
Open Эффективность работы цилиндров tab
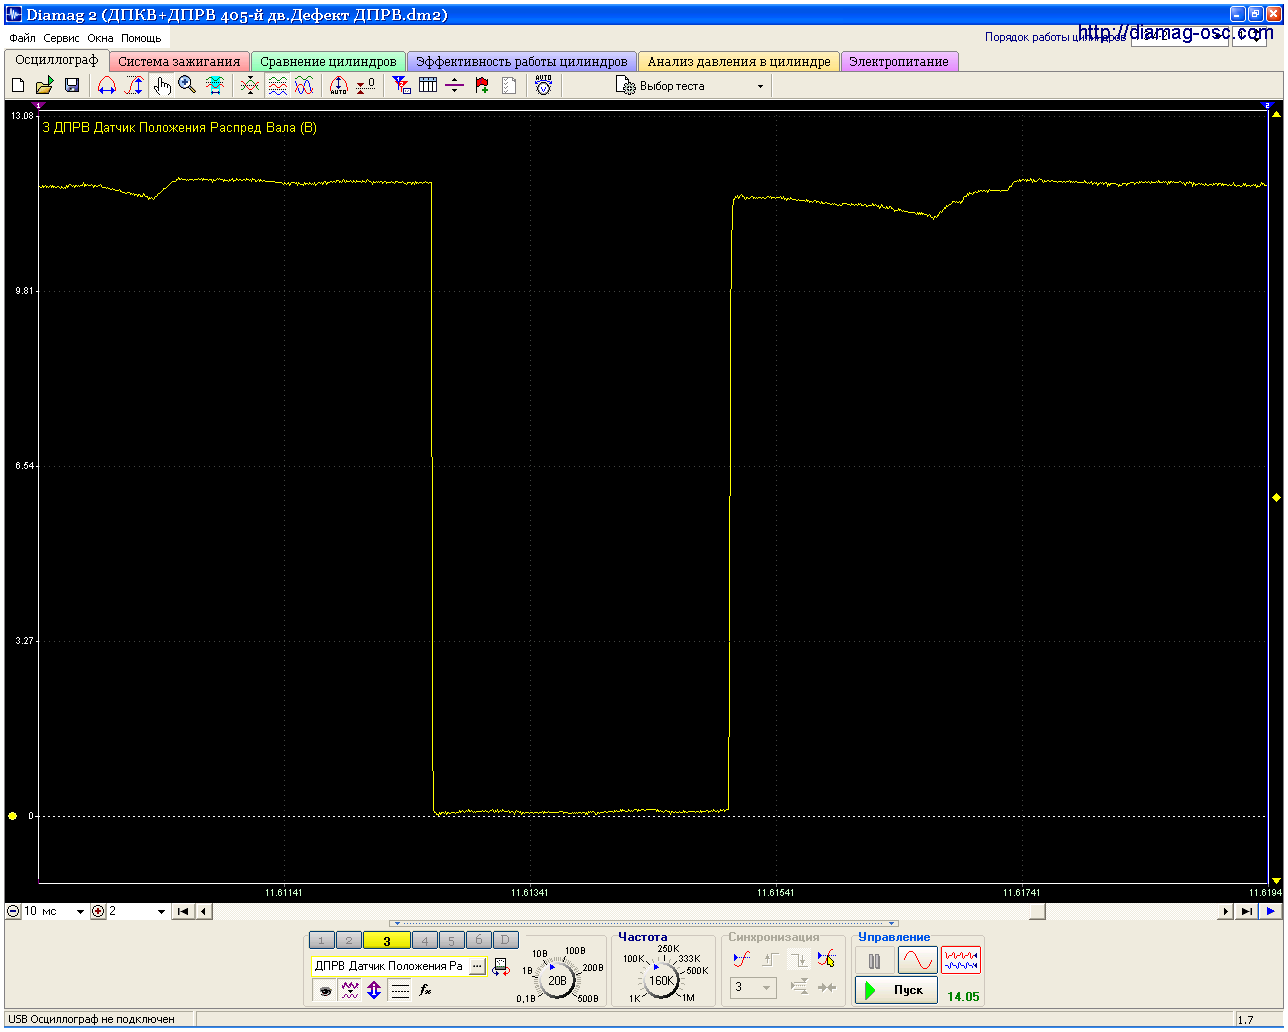click(521, 62)
